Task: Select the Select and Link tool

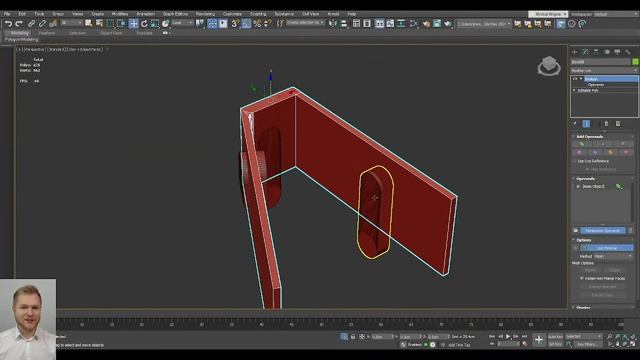Action: click(x=31, y=24)
